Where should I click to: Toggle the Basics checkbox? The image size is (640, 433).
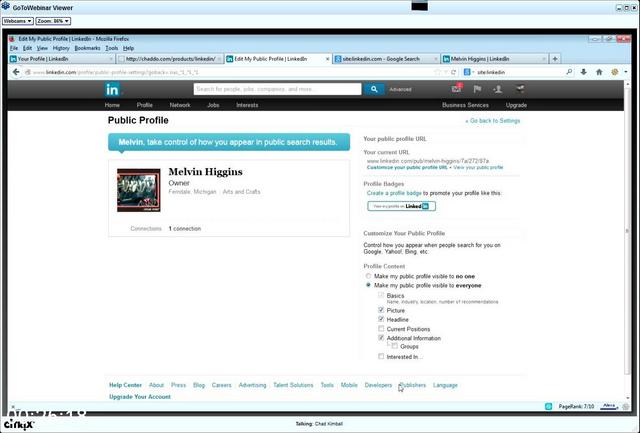click(381, 295)
